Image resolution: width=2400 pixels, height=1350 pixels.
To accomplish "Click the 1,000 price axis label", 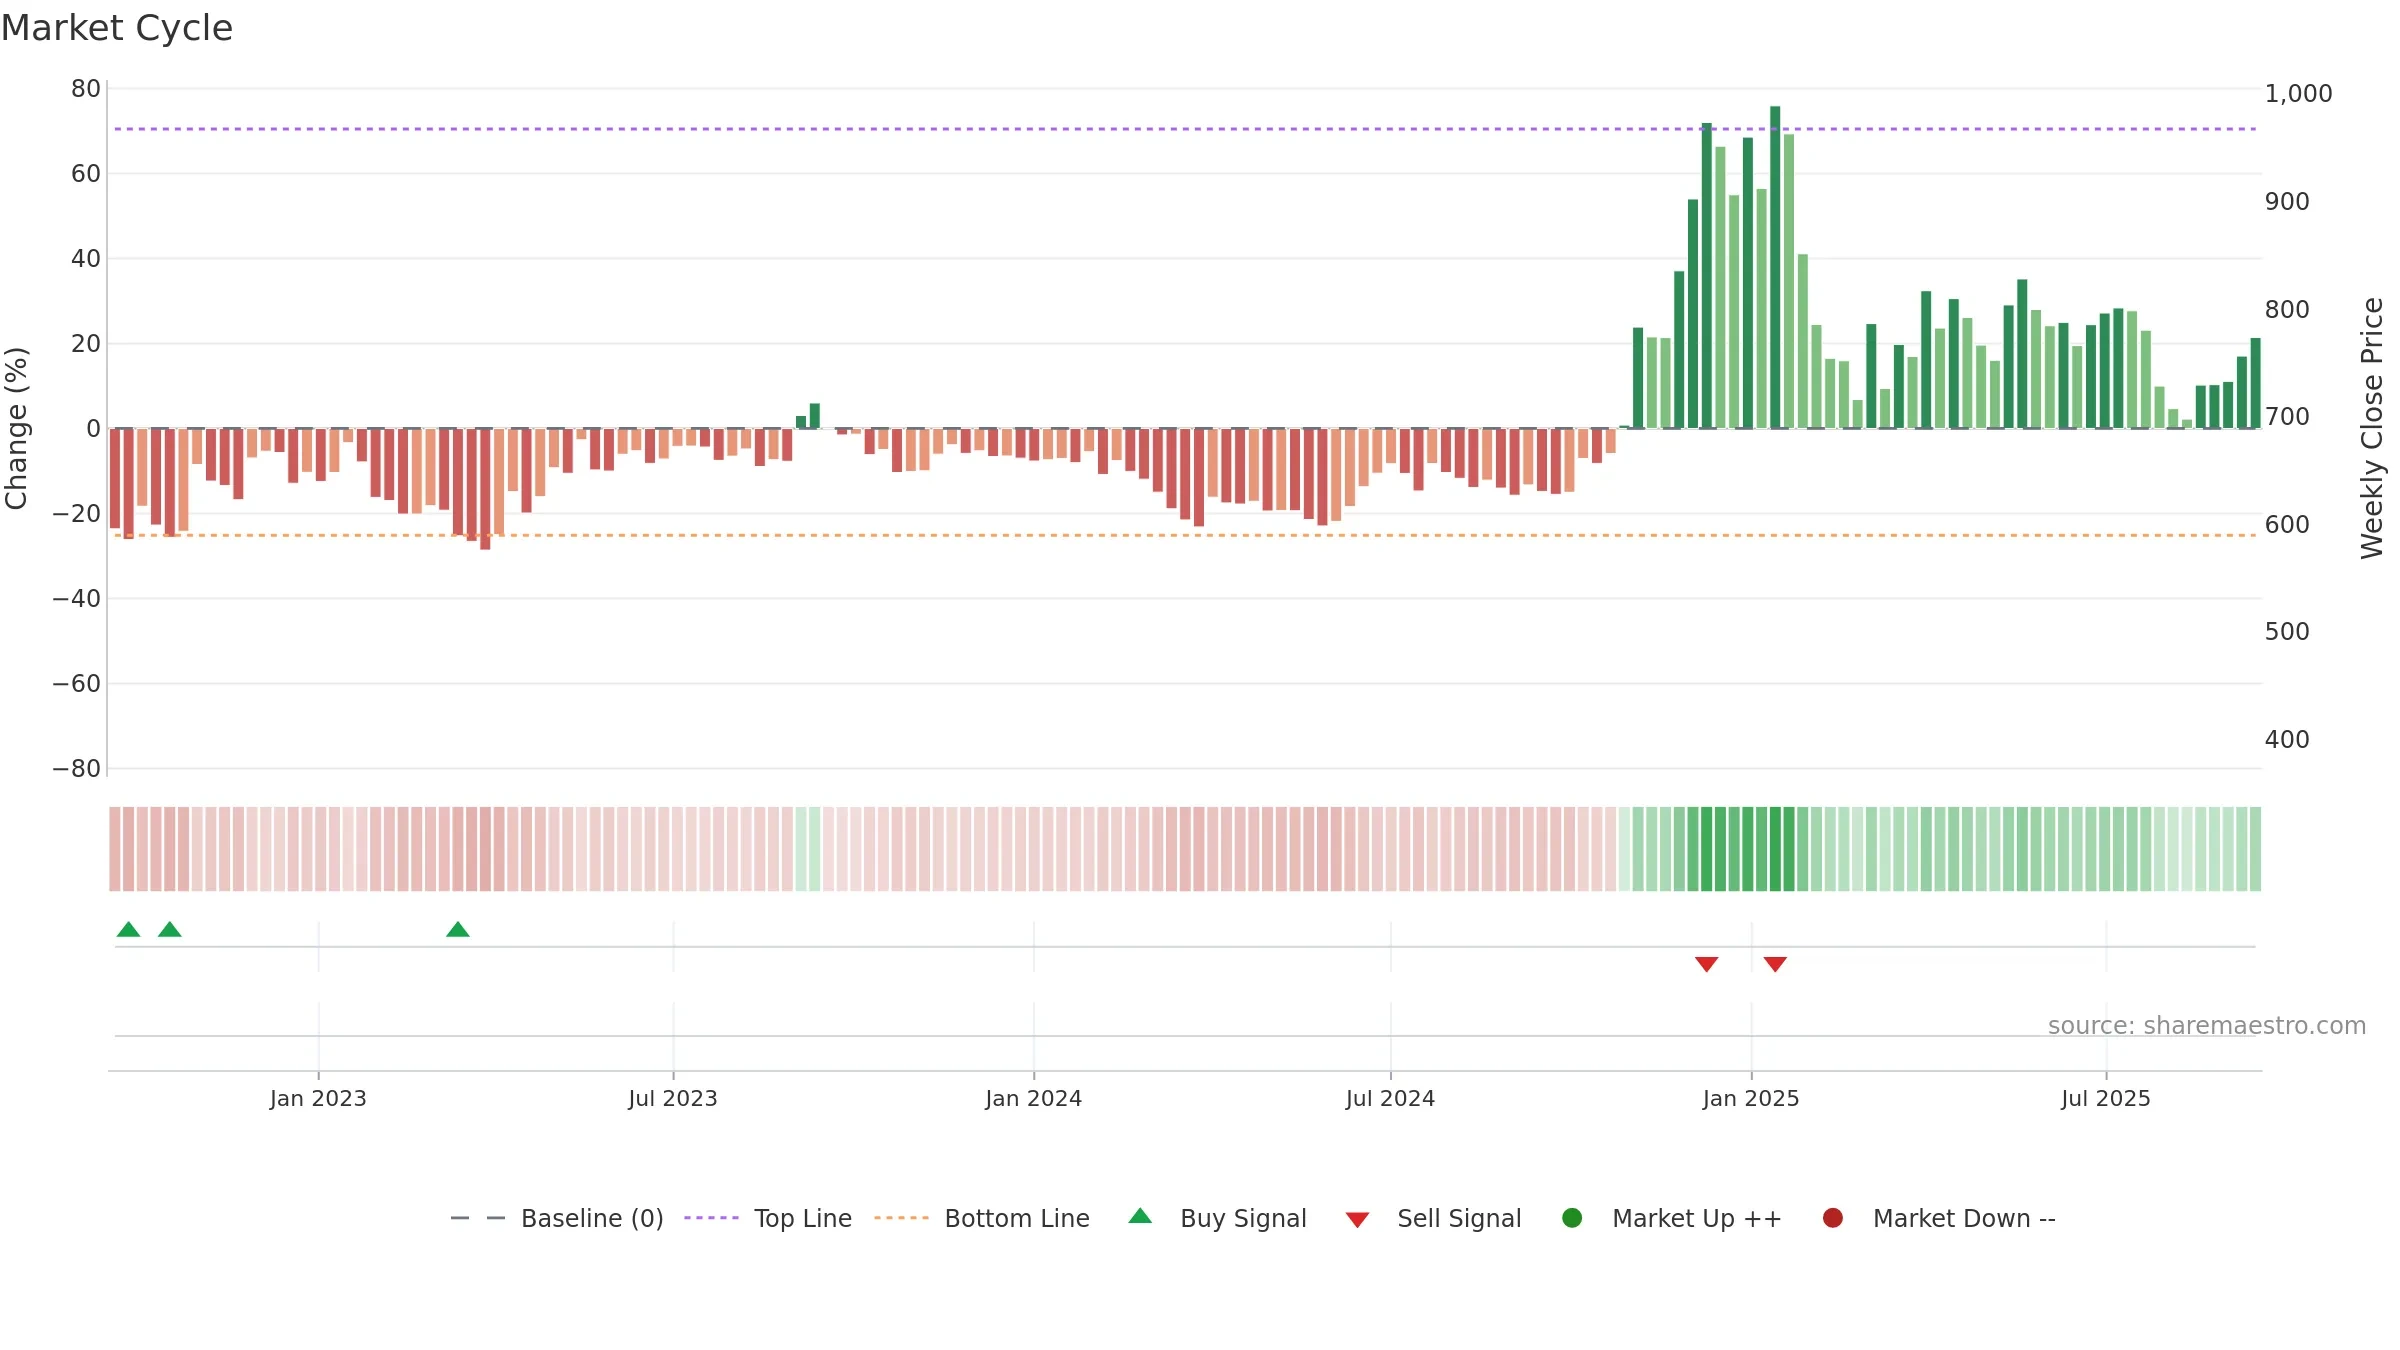I will (x=2298, y=94).
